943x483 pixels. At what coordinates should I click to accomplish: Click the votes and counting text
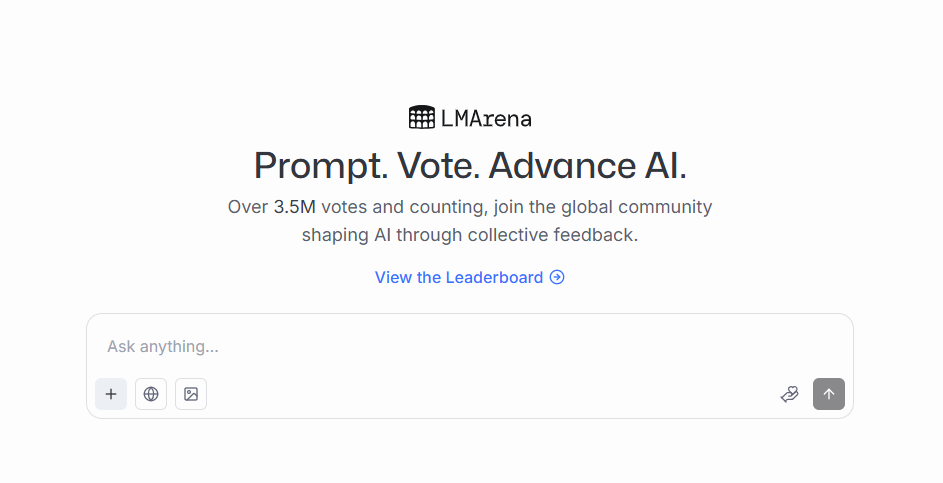398,207
